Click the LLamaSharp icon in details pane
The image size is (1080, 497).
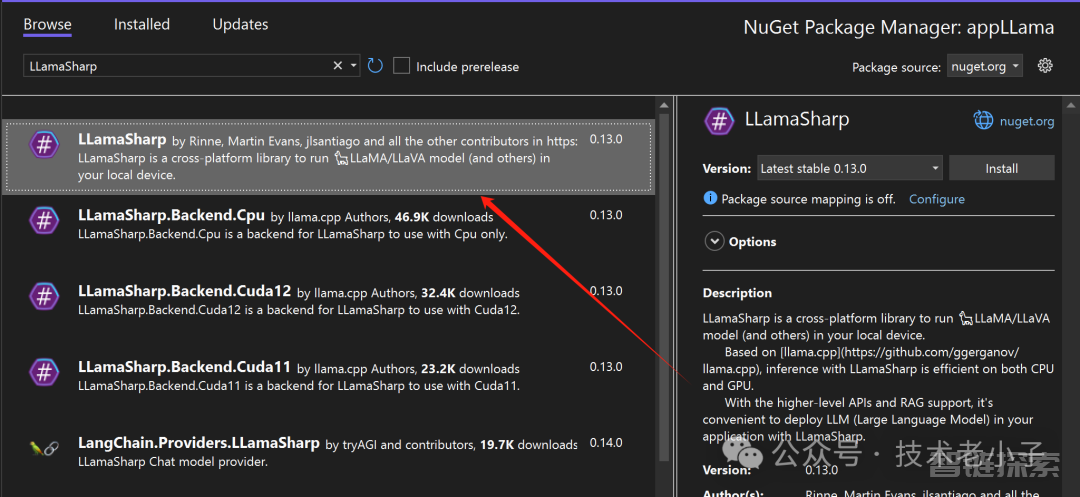(719, 121)
